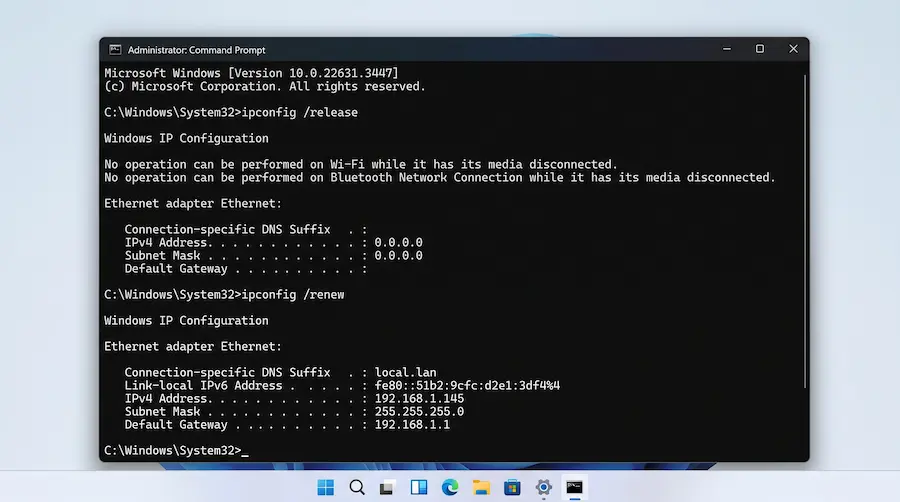Click the first "Windows IP Configuration" heading
The height and width of the screenshot is (502, 900).
pos(186,139)
